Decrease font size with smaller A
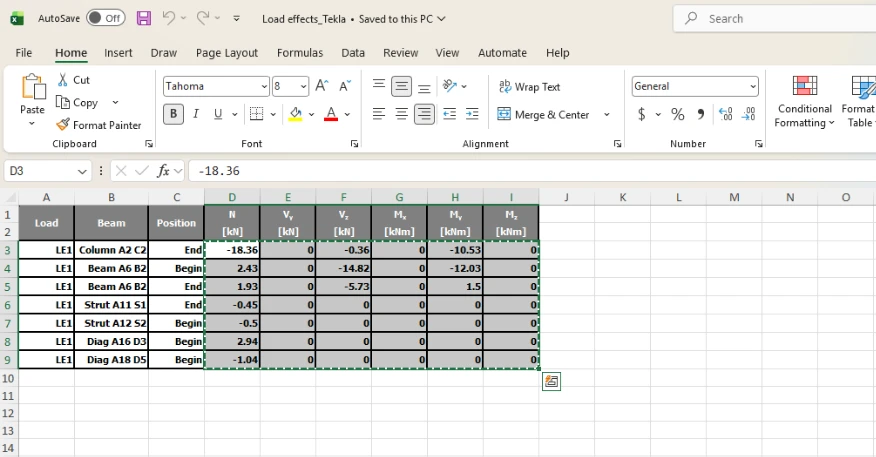 (345, 85)
